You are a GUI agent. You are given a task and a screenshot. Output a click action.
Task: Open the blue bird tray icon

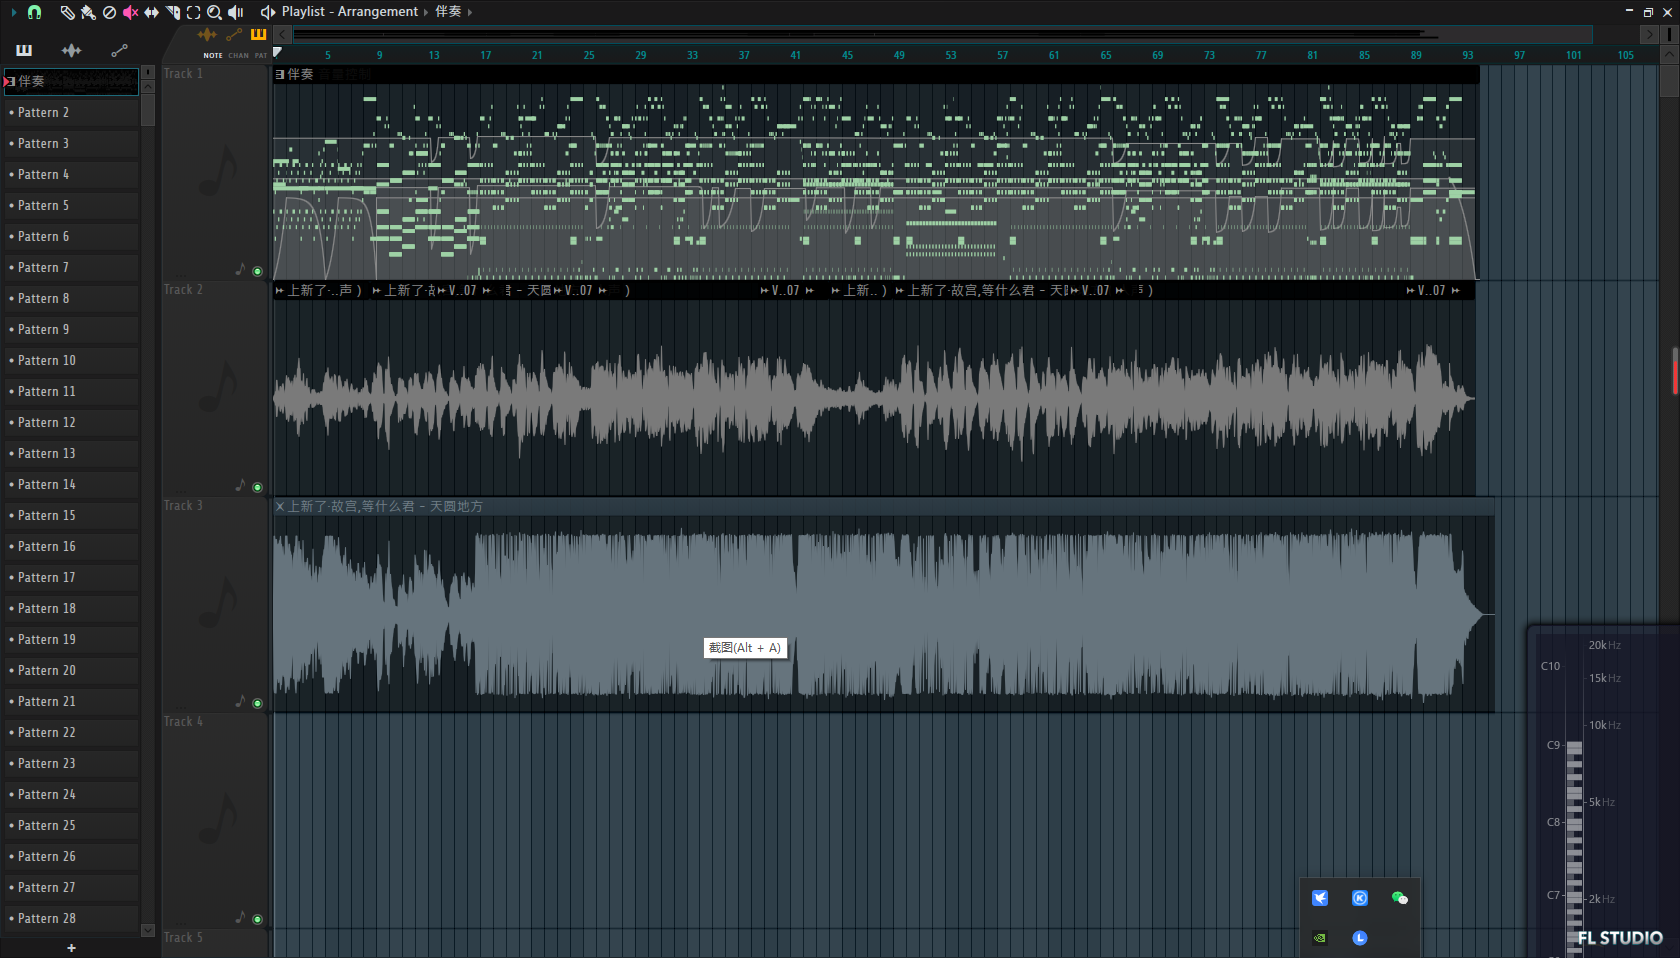point(1320,898)
